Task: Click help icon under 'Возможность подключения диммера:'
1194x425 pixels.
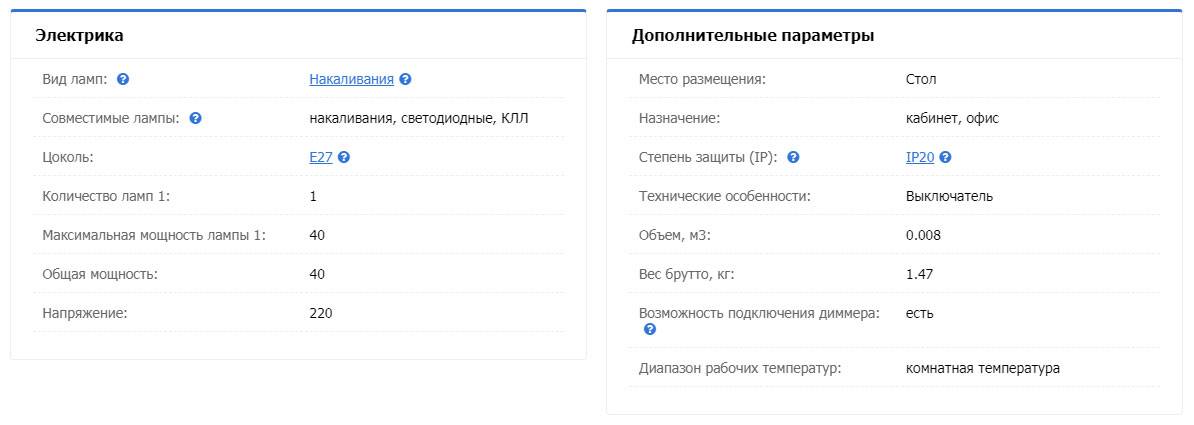Action: [x=650, y=330]
